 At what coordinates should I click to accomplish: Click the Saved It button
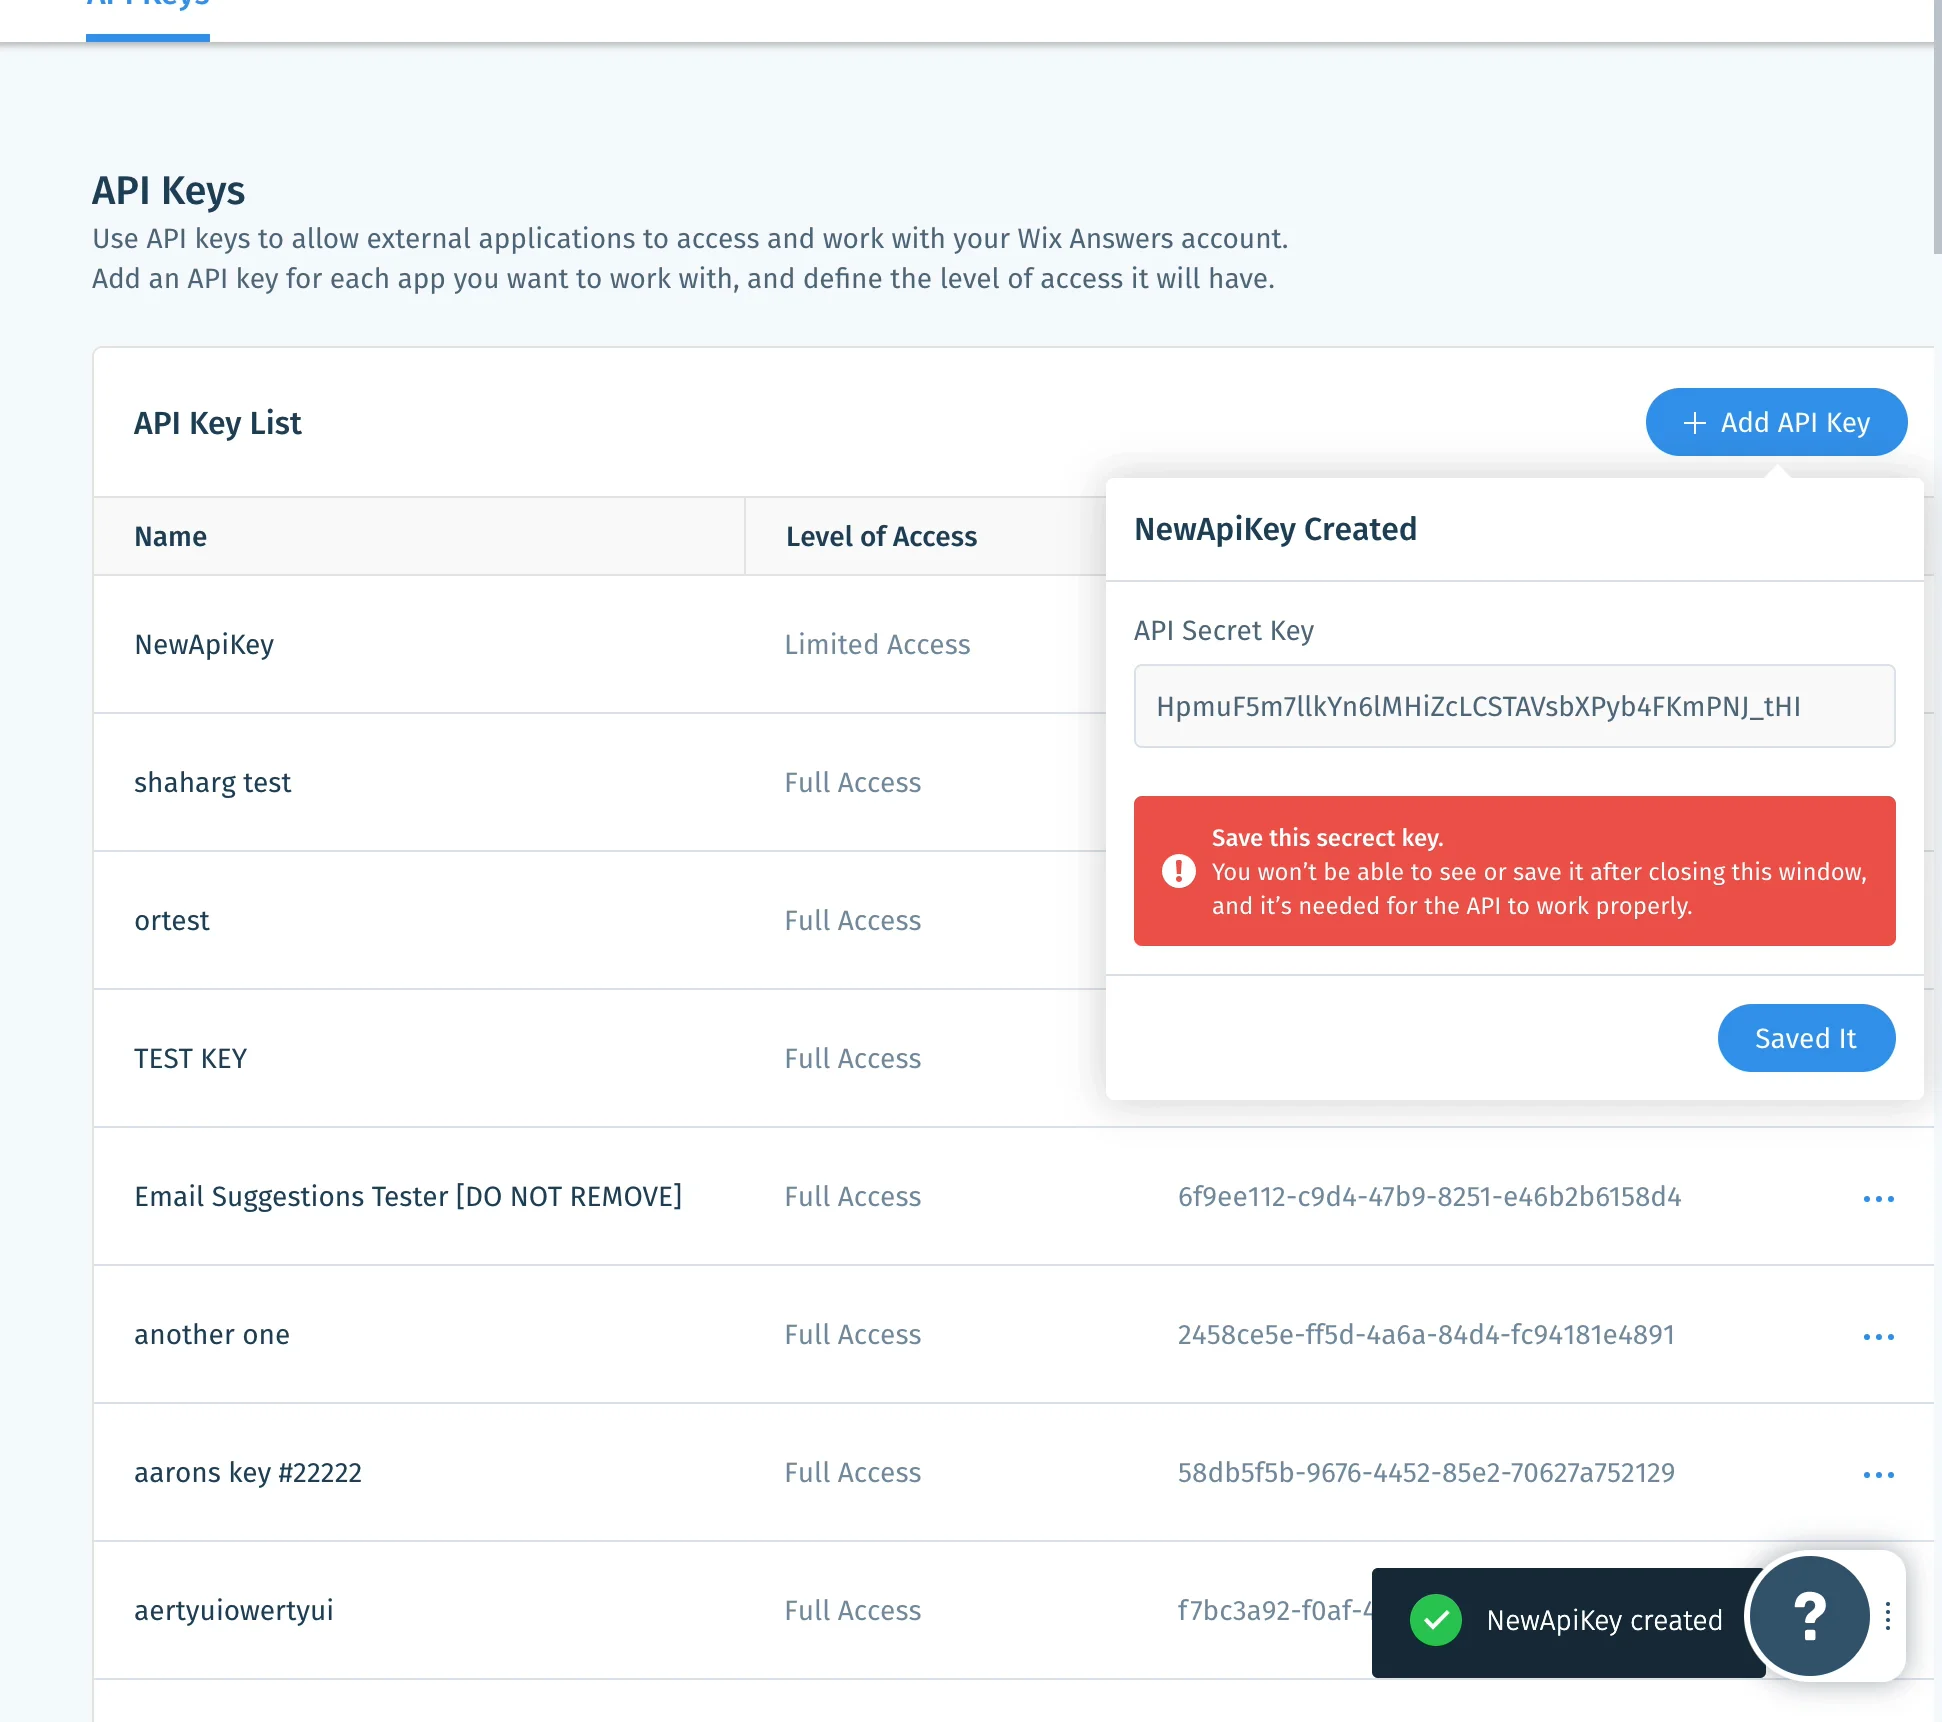pos(1806,1038)
